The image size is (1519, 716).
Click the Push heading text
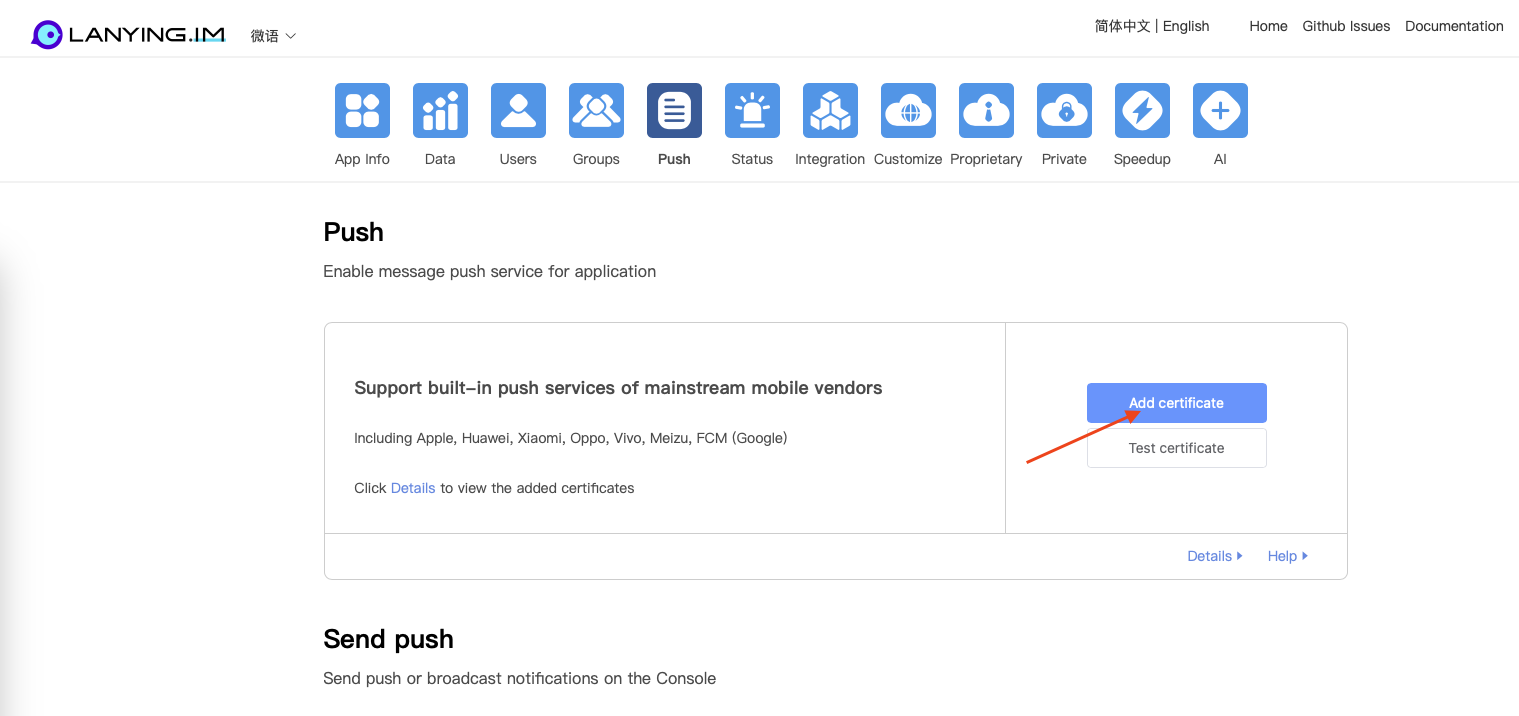[353, 232]
